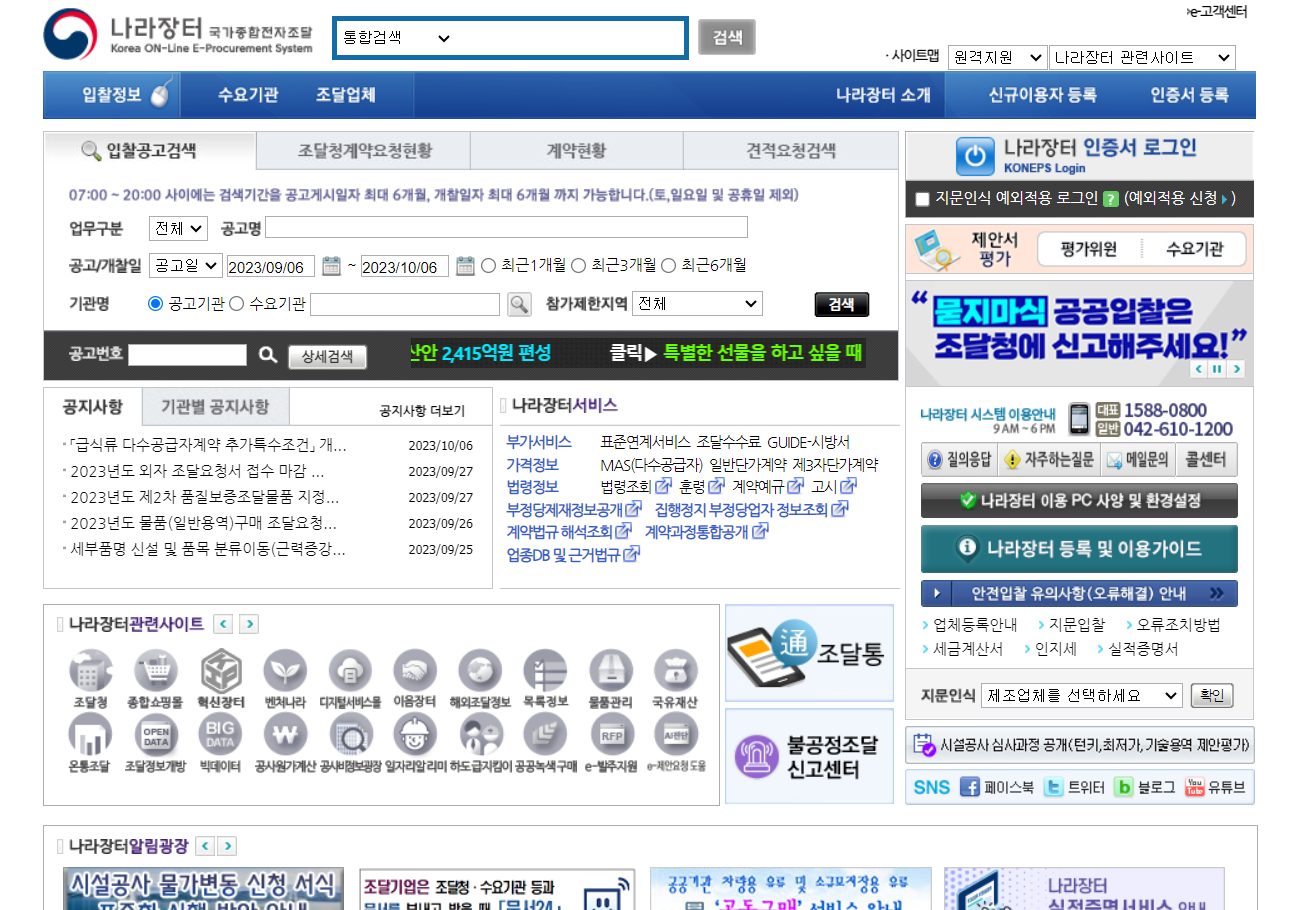1304x910 pixels.
Task: Show the next banner slide
Action: point(1237,369)
